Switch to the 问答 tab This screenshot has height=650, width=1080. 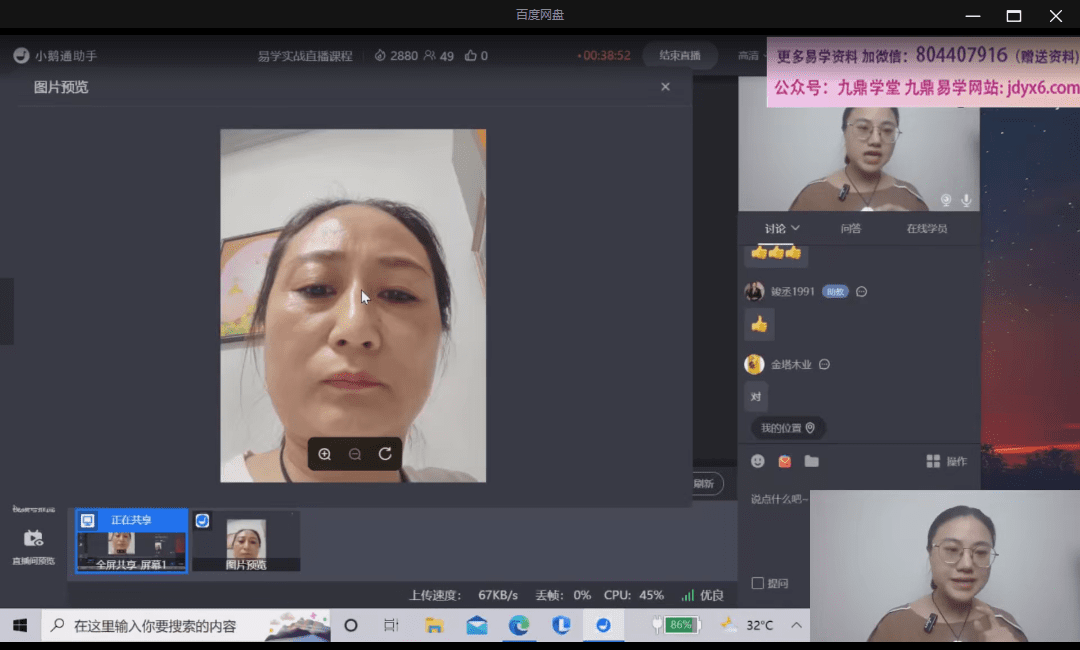[x=850, y=229]
